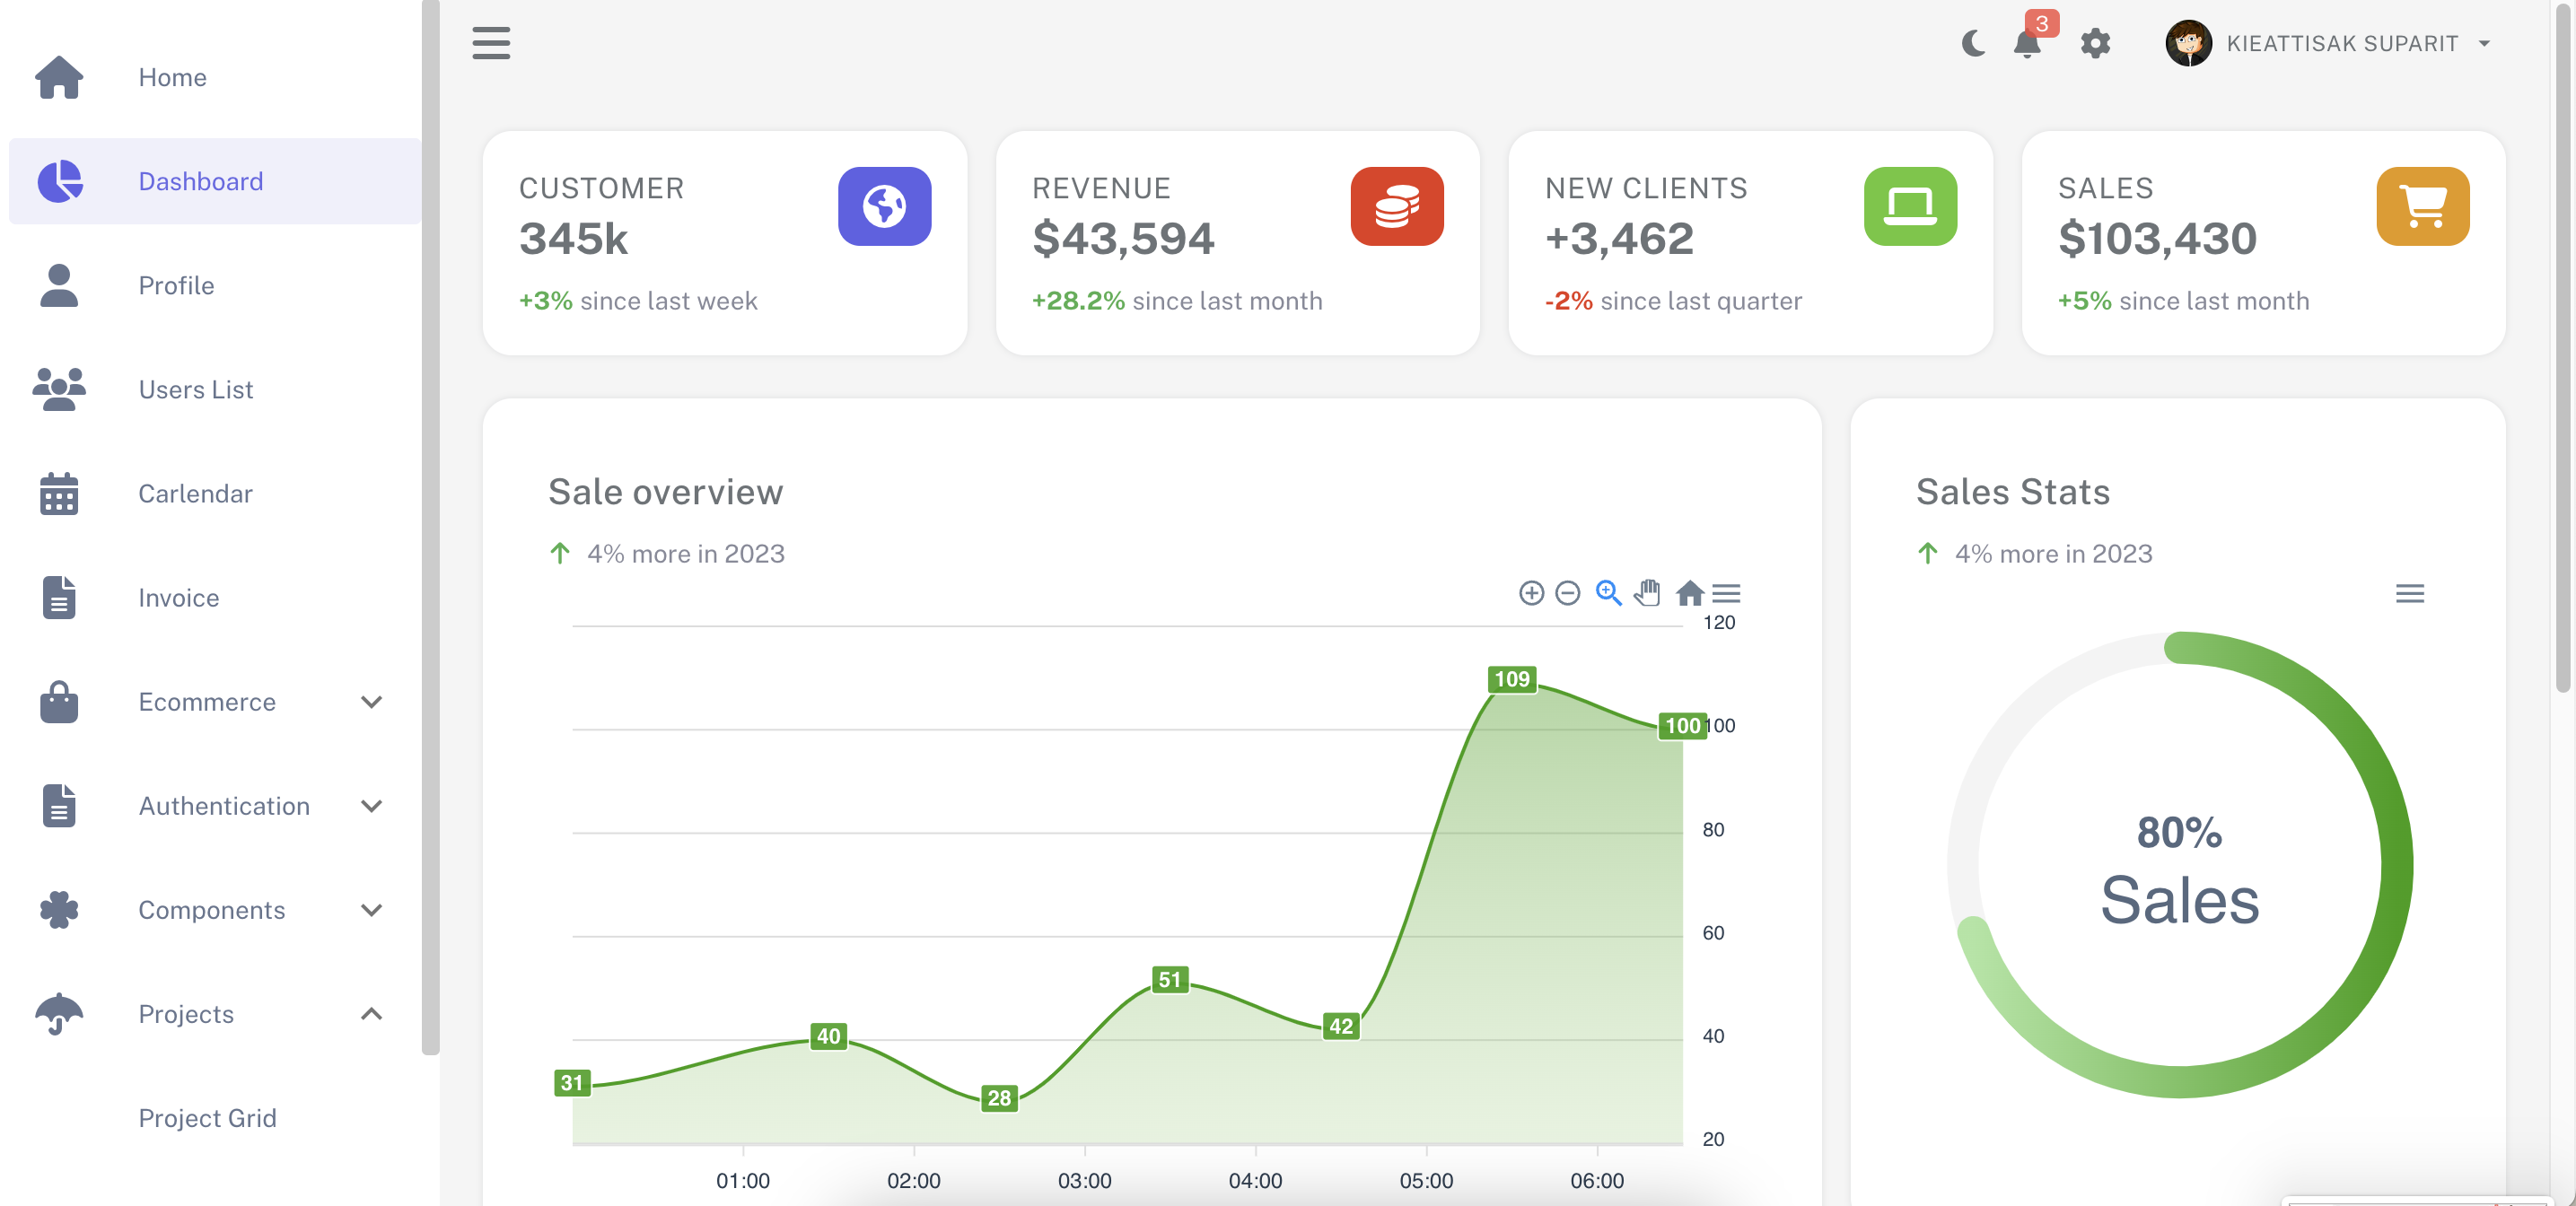Click the 100 data point label on chart
The width and height of the screenshot is (2576, 1206).
1682,726
